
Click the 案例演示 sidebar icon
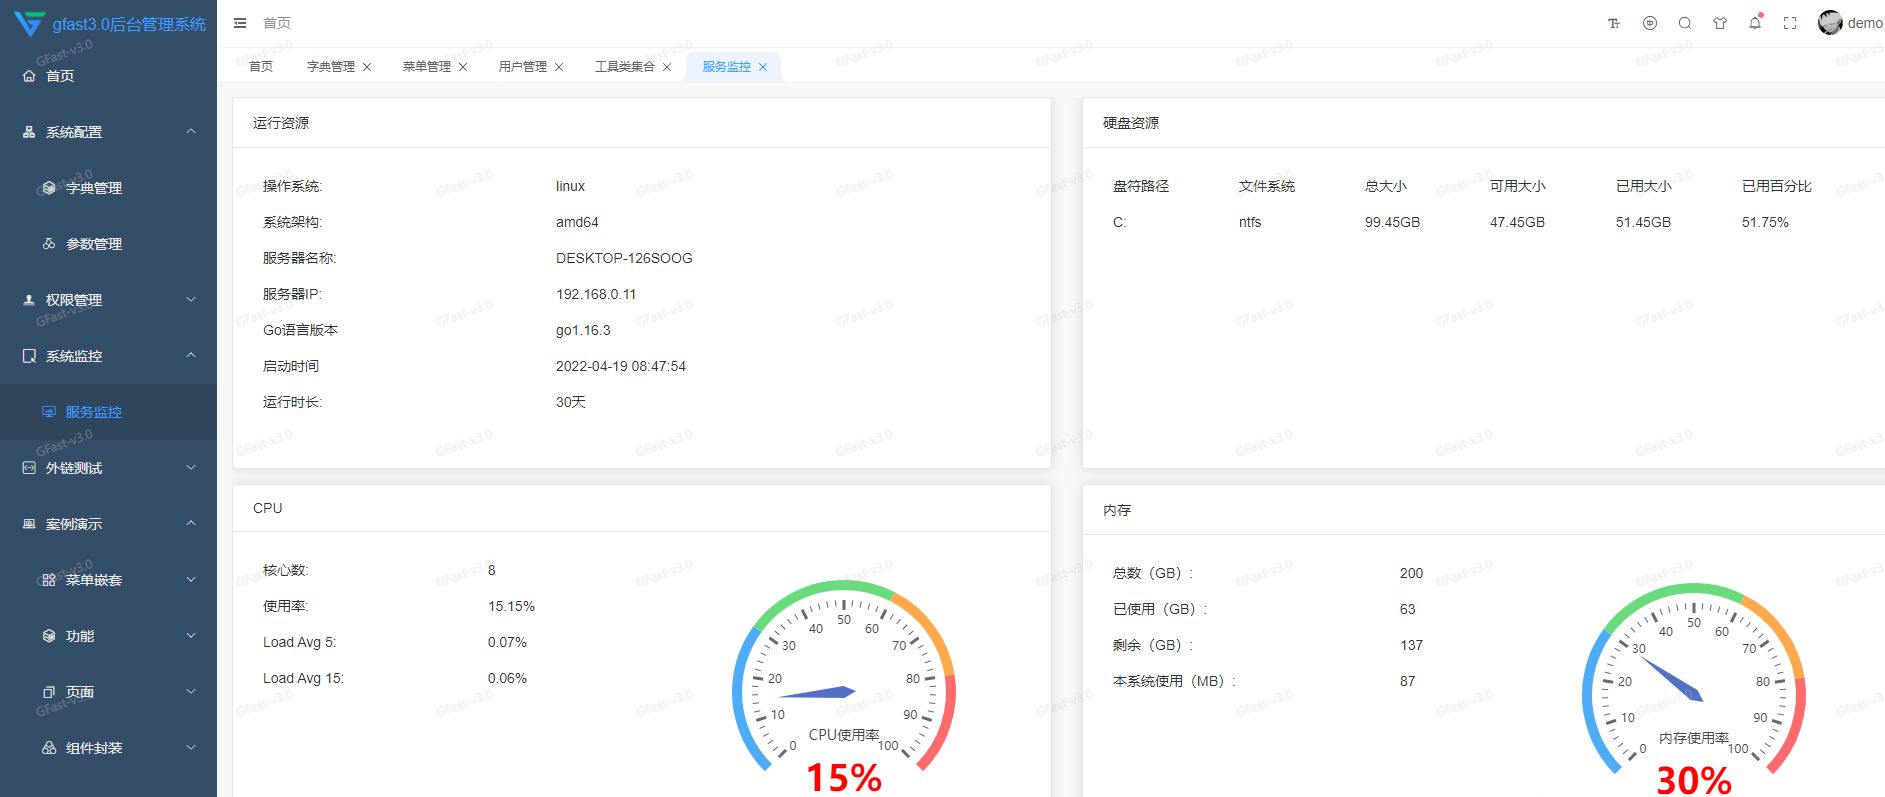29,524
